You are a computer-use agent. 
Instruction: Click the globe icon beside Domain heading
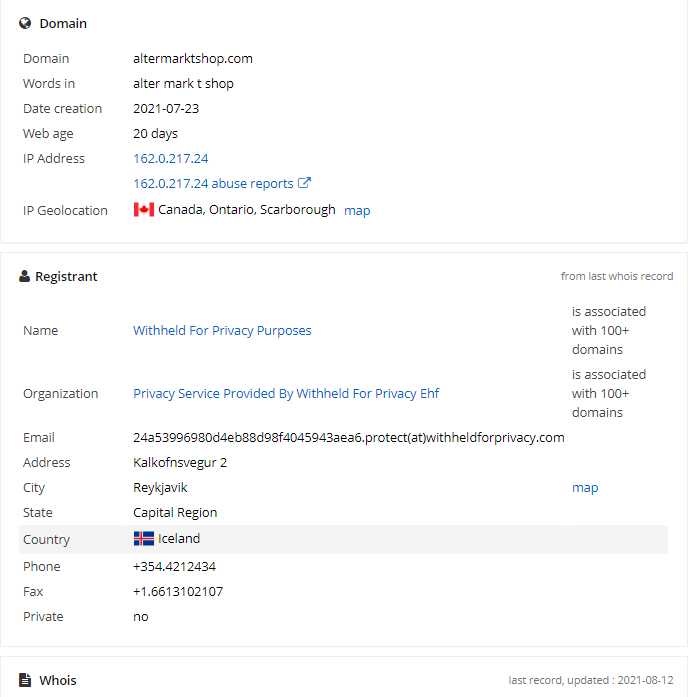(25, 23)
